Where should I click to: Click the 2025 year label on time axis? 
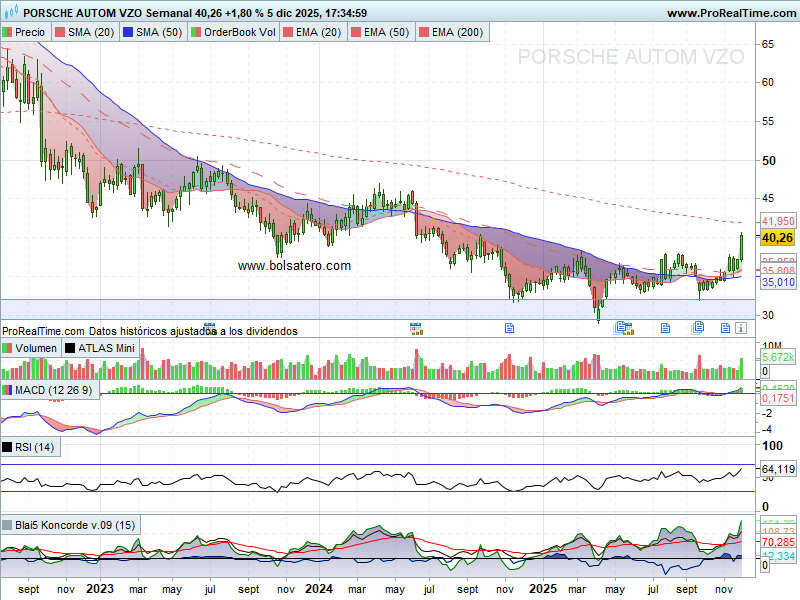pos(543,589)
